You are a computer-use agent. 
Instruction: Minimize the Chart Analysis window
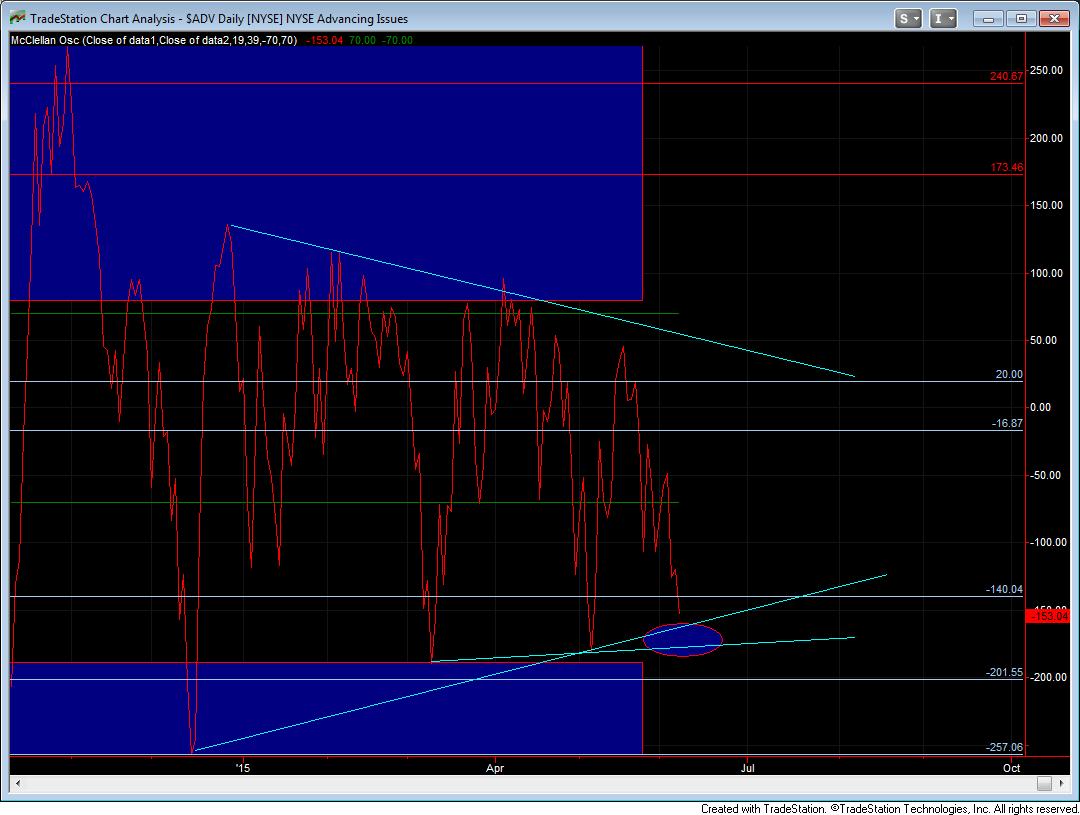pos(988,18)
